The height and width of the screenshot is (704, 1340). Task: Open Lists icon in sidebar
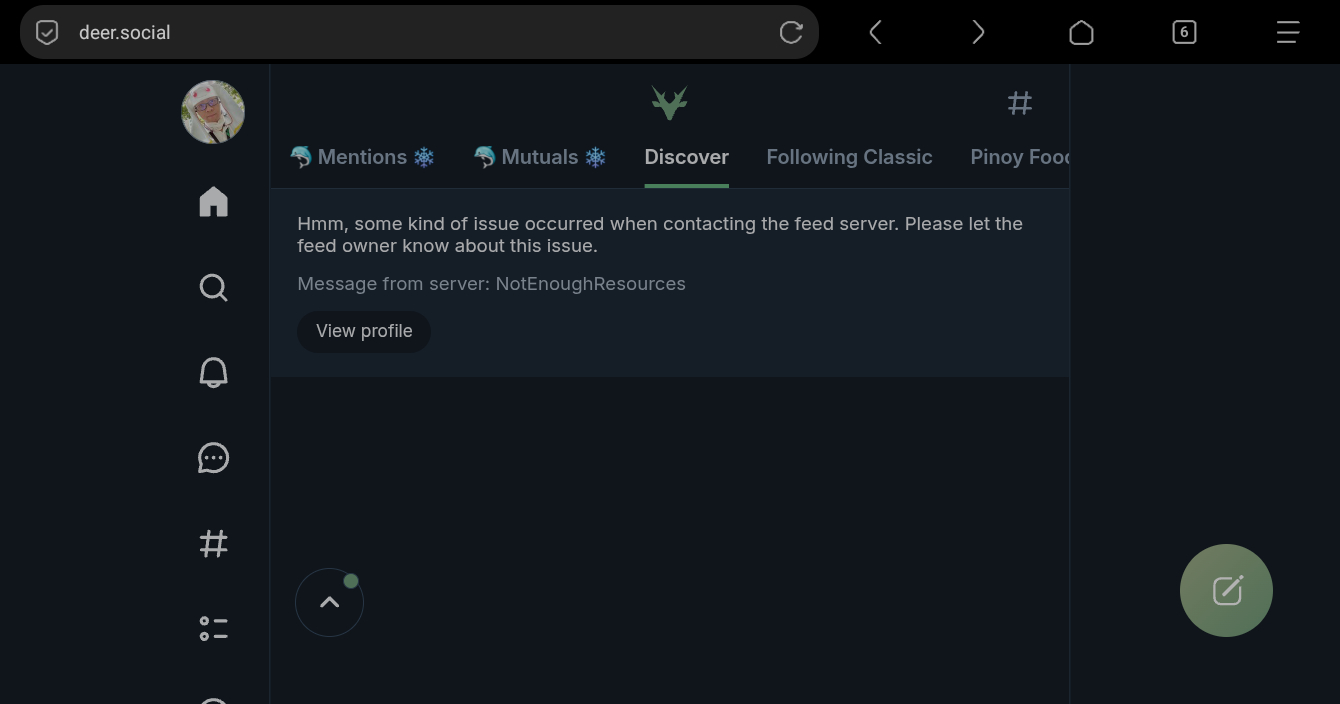tap(213, 628)
